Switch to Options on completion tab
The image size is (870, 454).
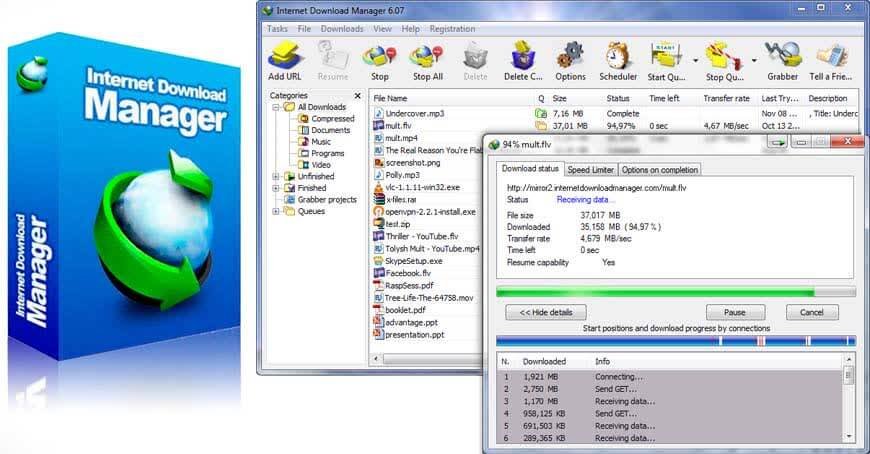659,170
